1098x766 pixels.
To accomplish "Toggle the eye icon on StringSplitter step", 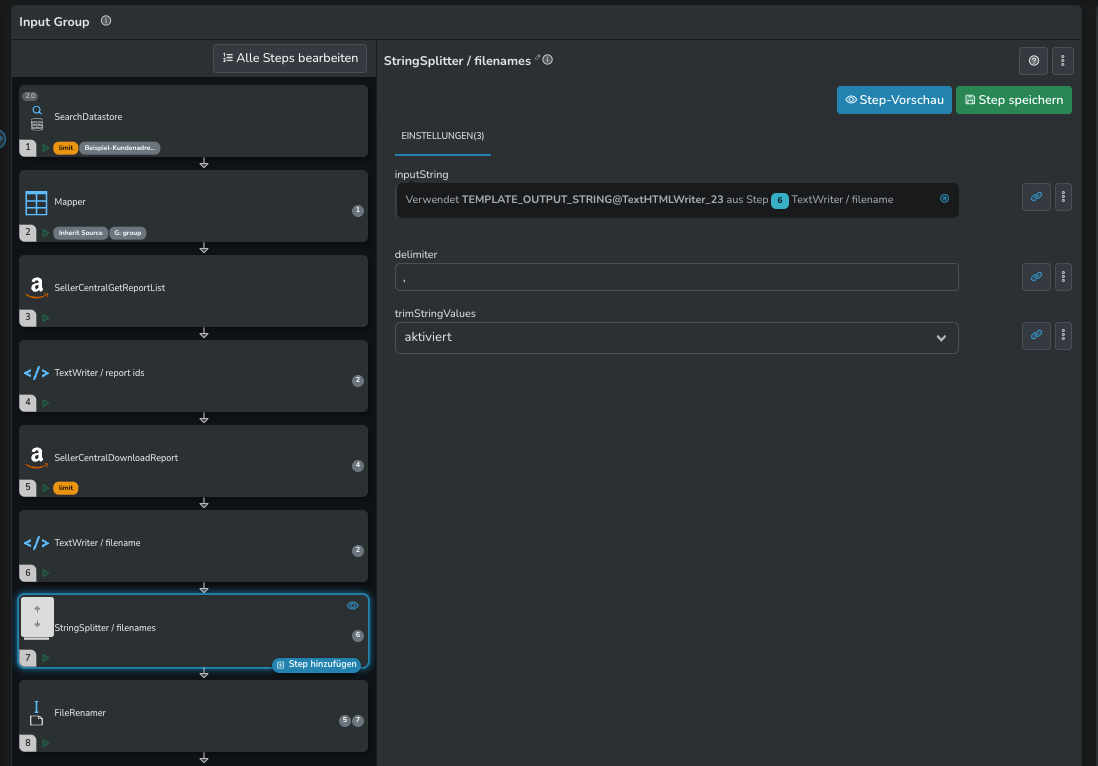I will pyautogui.click(x=353, y=606).
